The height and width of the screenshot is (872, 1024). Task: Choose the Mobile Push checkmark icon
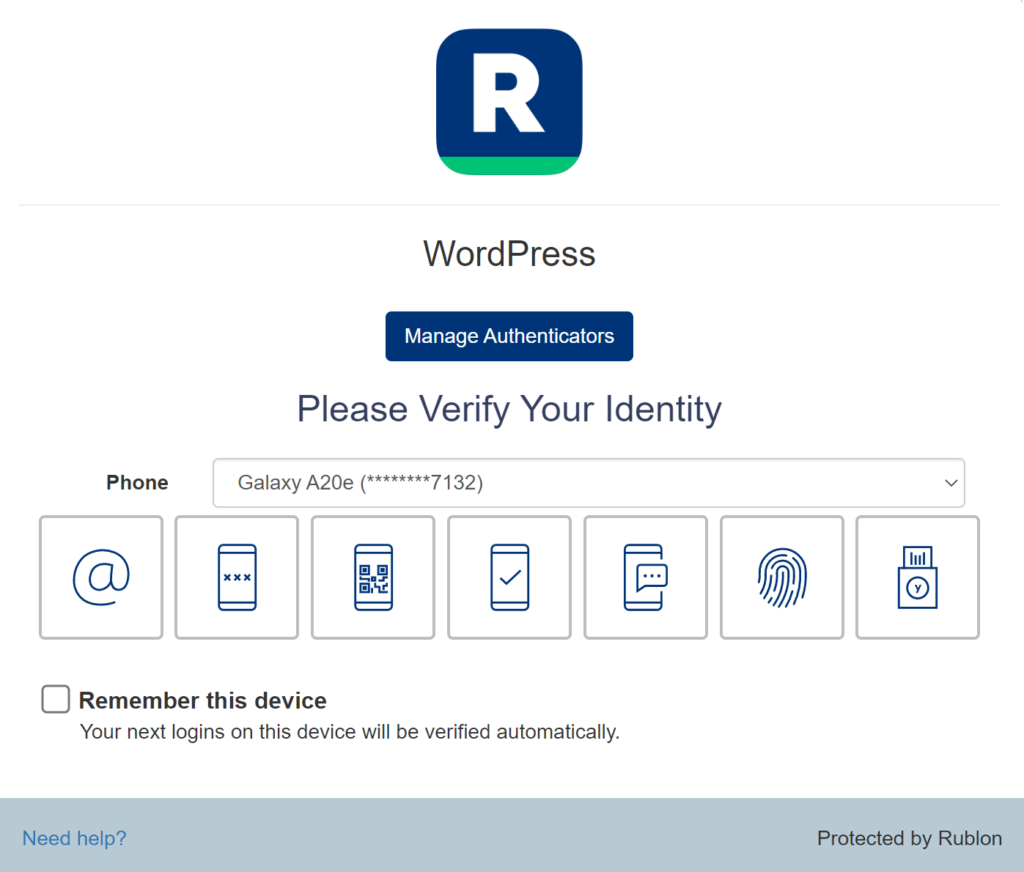(x=509, y=577)
